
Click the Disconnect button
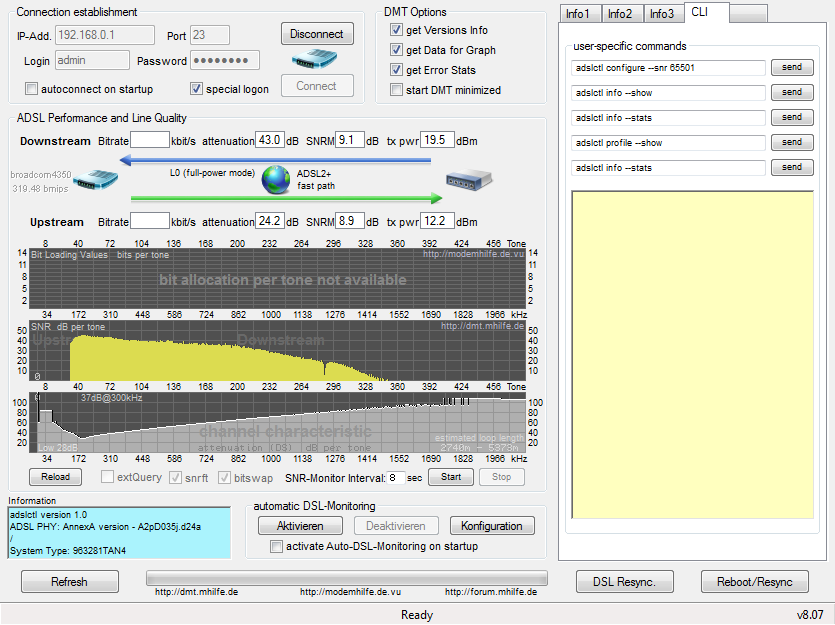coord(317,34)
